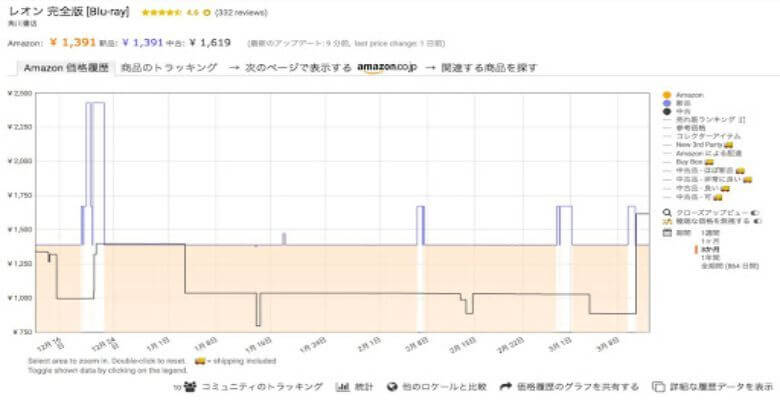Toggle the Amazon price series legend dot
Screen dimensions: 780x400
(667, 94)
